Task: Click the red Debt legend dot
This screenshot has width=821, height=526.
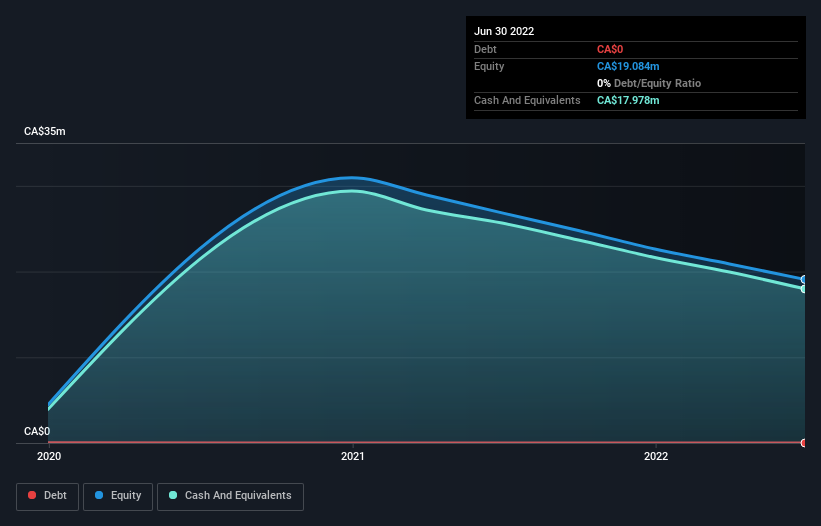Action: 32,495
